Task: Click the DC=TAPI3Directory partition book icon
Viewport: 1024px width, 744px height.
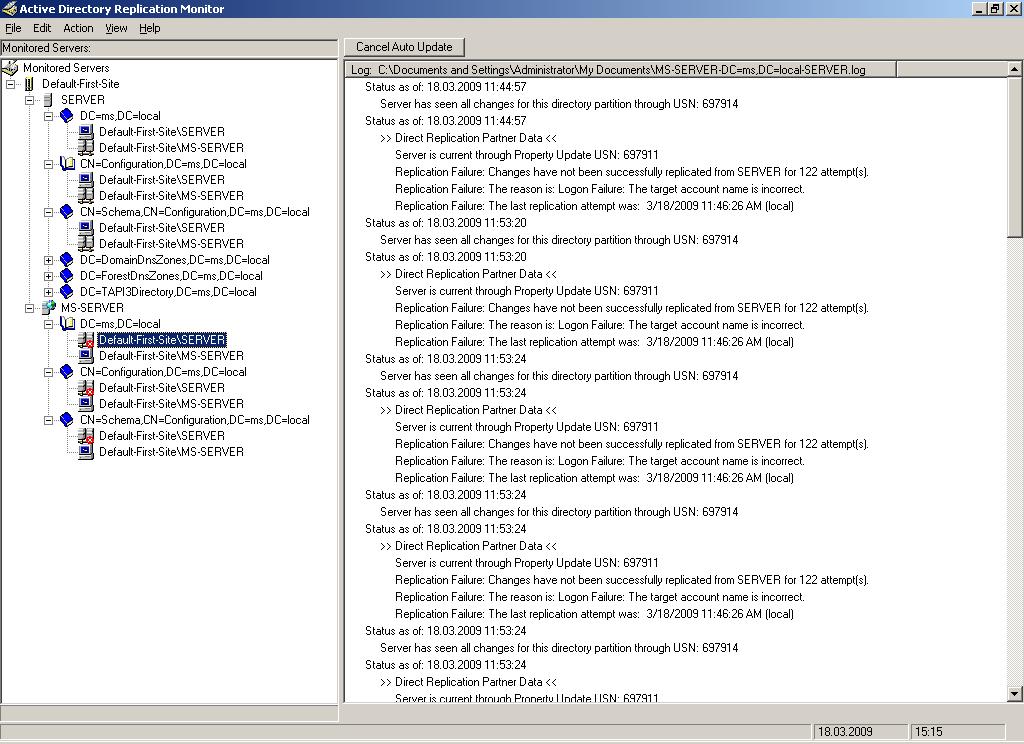Action: (67, 292)
